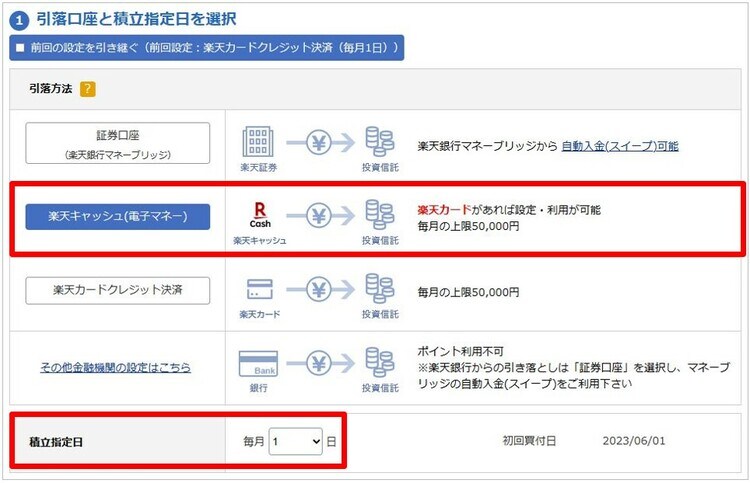Open その他金融機関の設定はこちら link
This screenshot has height=483, width=750.
(x=115, y=368)
